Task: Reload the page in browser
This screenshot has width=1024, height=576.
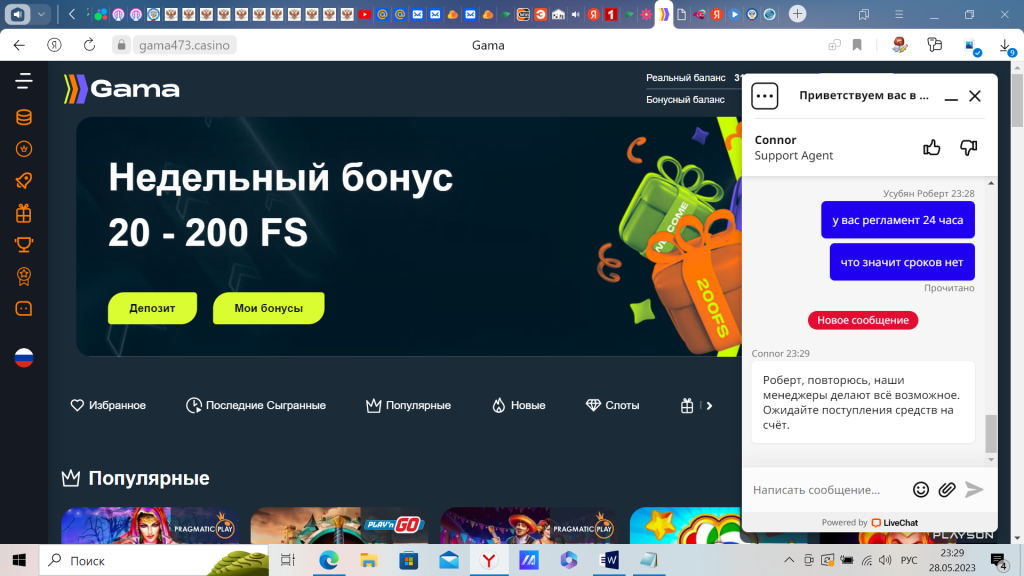Action: 89,45
